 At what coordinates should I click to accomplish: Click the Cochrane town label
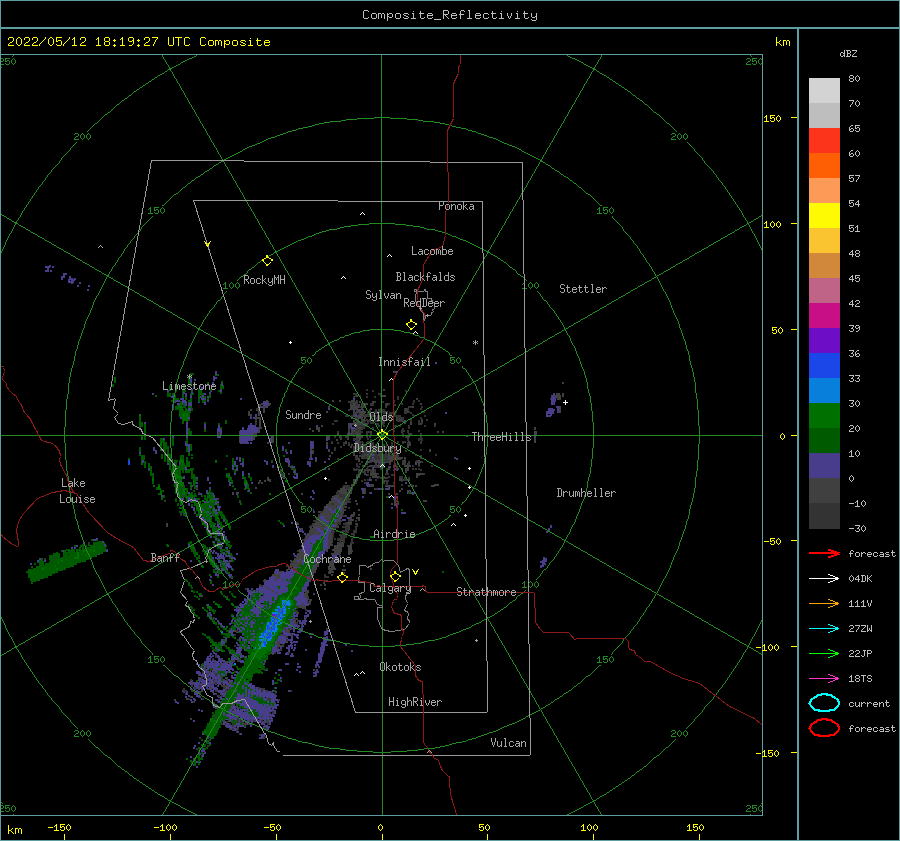point(327,559)
